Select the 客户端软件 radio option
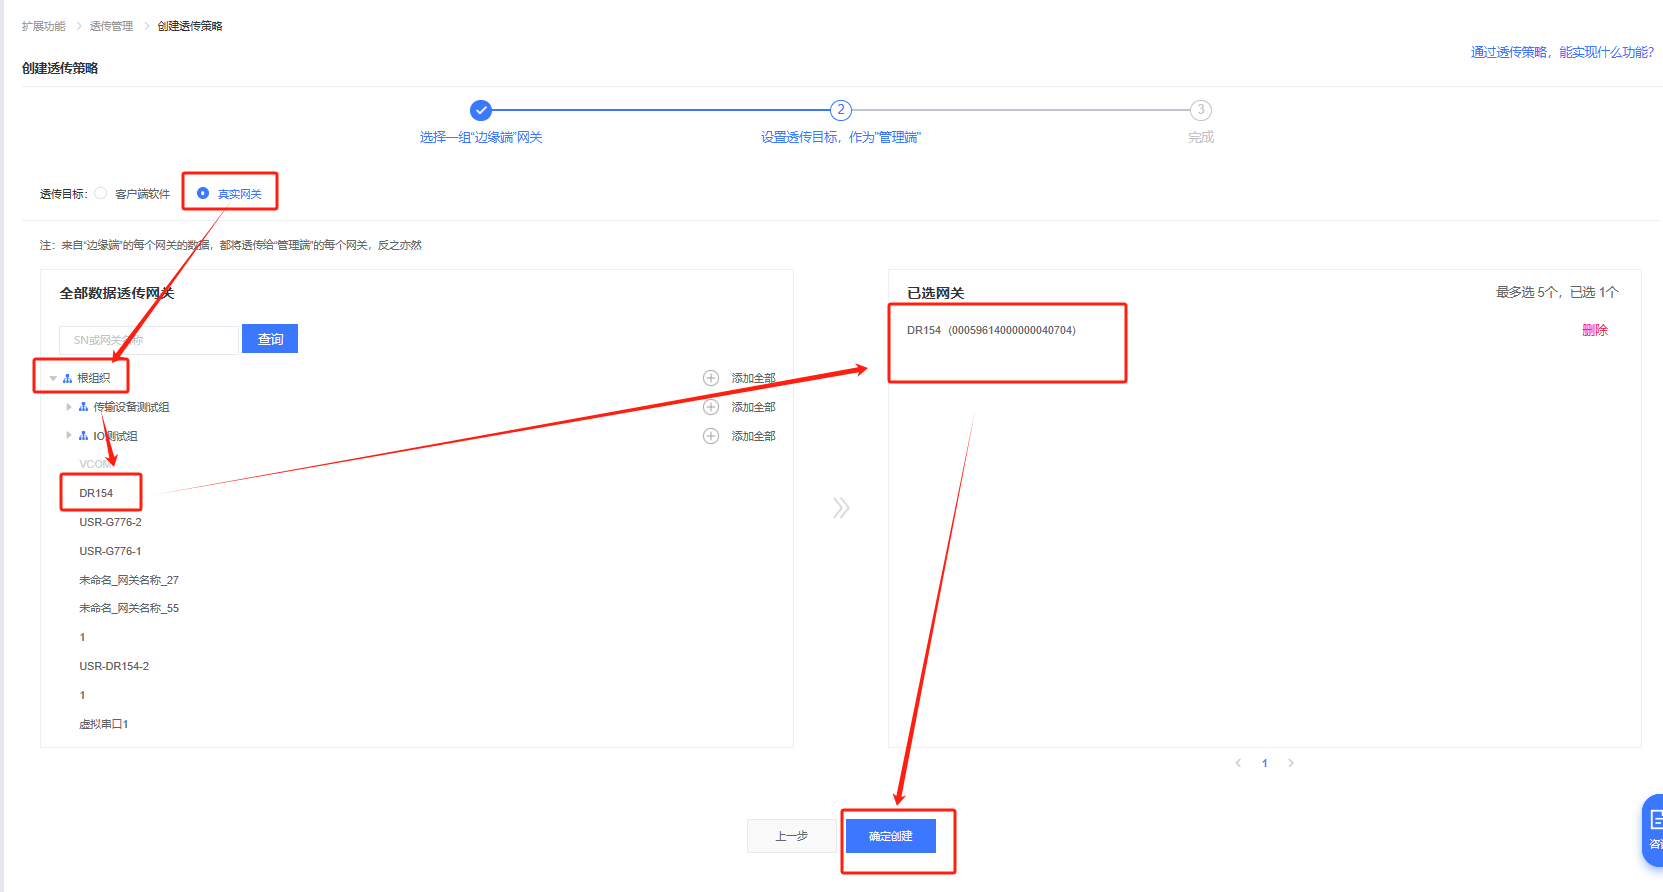Screen dimensions: 1663x892 pos(101,194)
